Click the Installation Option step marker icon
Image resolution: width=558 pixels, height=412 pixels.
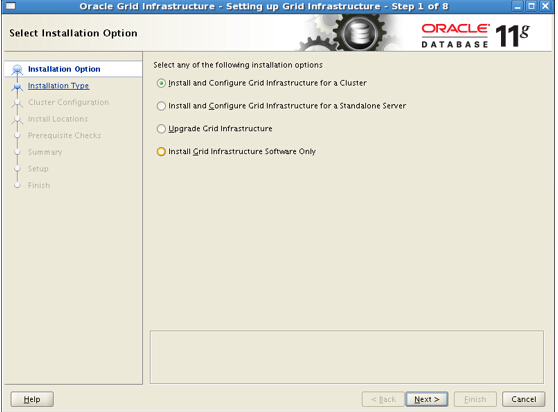pyautogui.click(x=17, y=69)
